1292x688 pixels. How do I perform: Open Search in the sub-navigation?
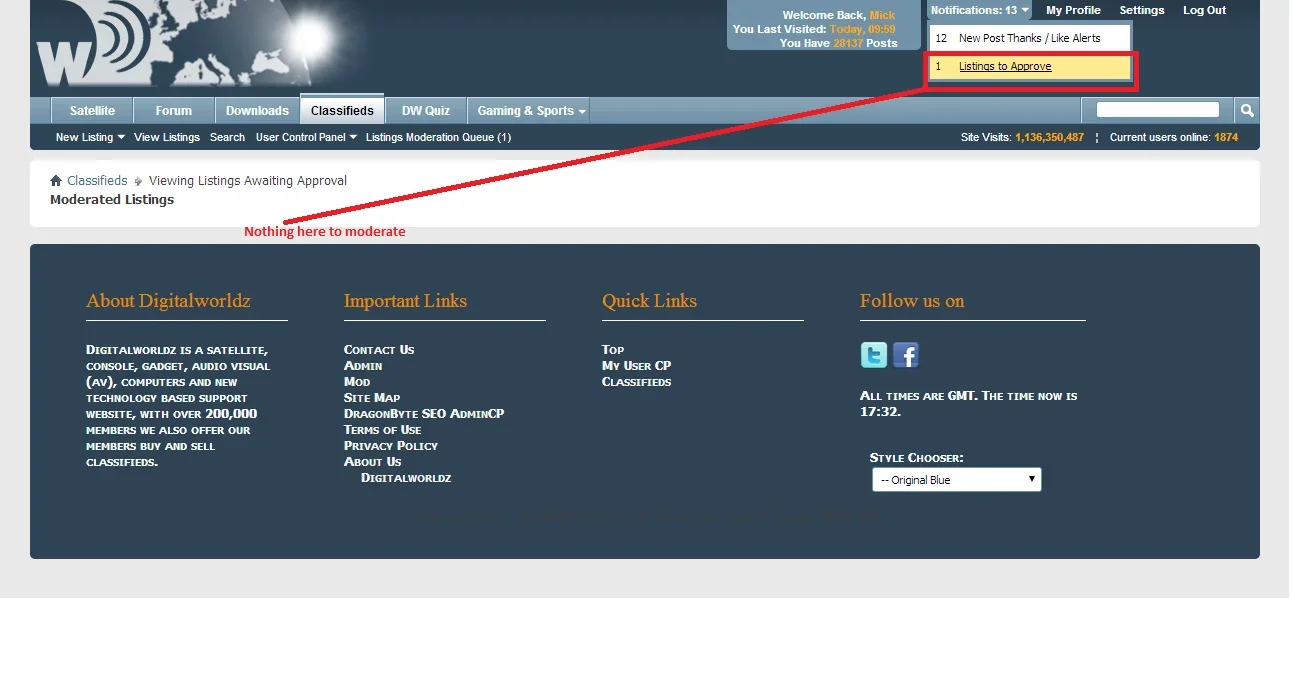click(x=227, y=137)
